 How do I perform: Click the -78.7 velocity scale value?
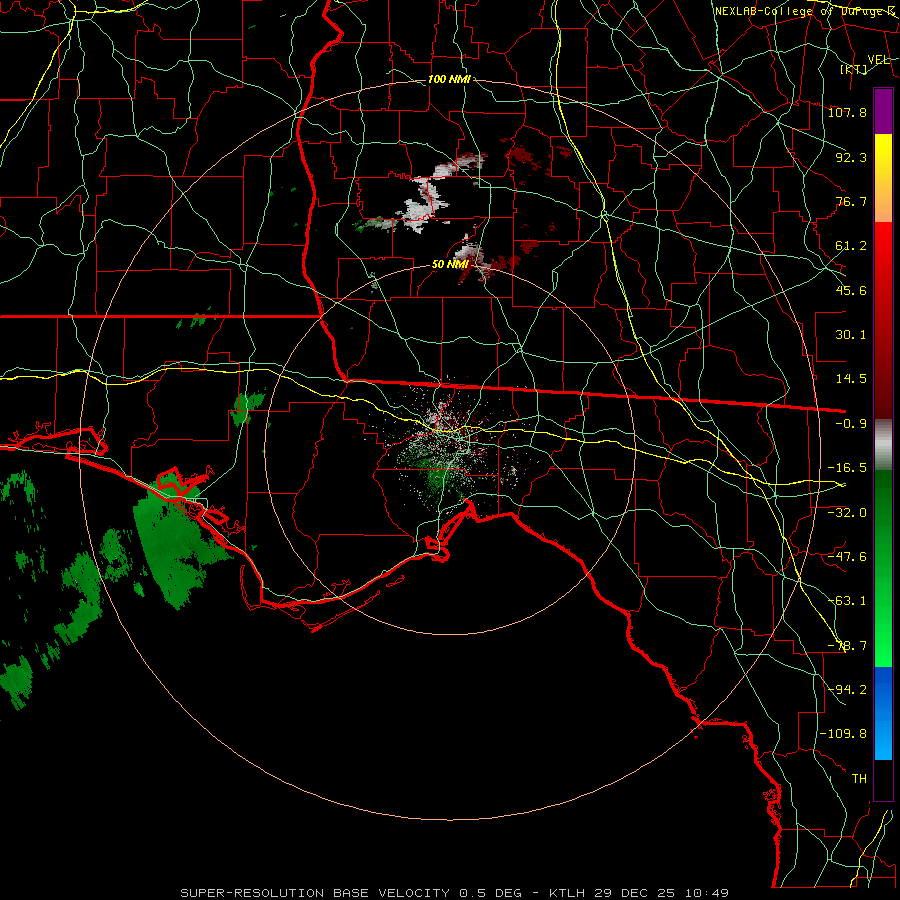(x=847, y=646)
